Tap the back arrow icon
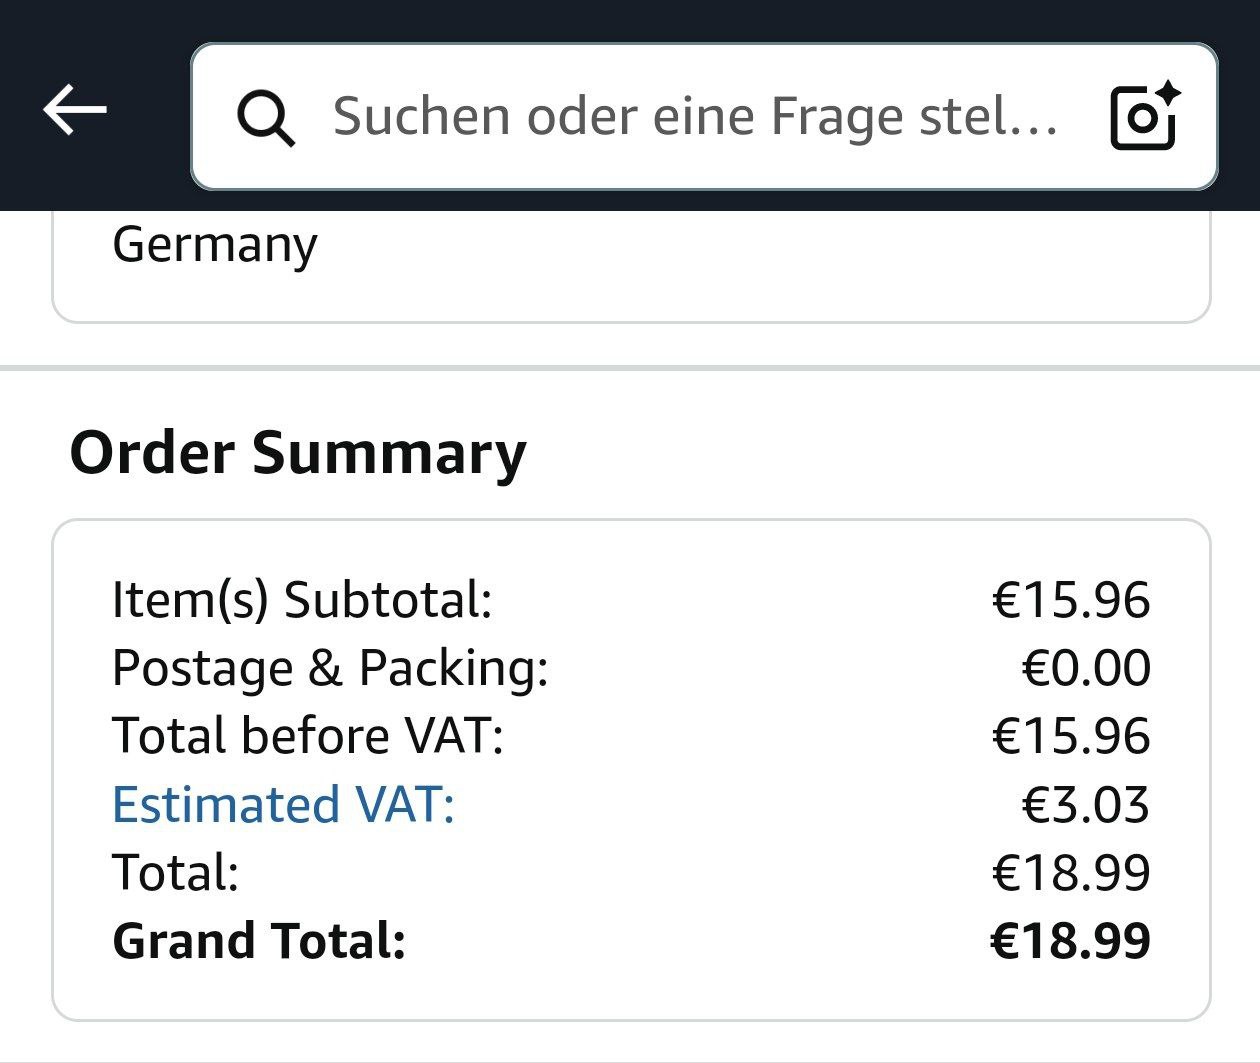This screenshot has height=1063, width=1260. coord(75,110)
